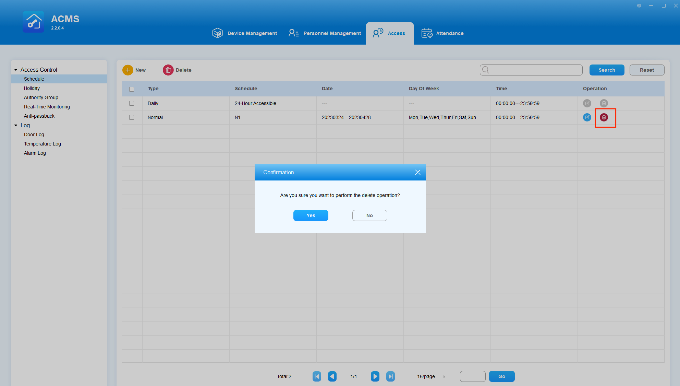Open the Attendance tab
Viewport: 680px width, 386px height.
point(442,33)
